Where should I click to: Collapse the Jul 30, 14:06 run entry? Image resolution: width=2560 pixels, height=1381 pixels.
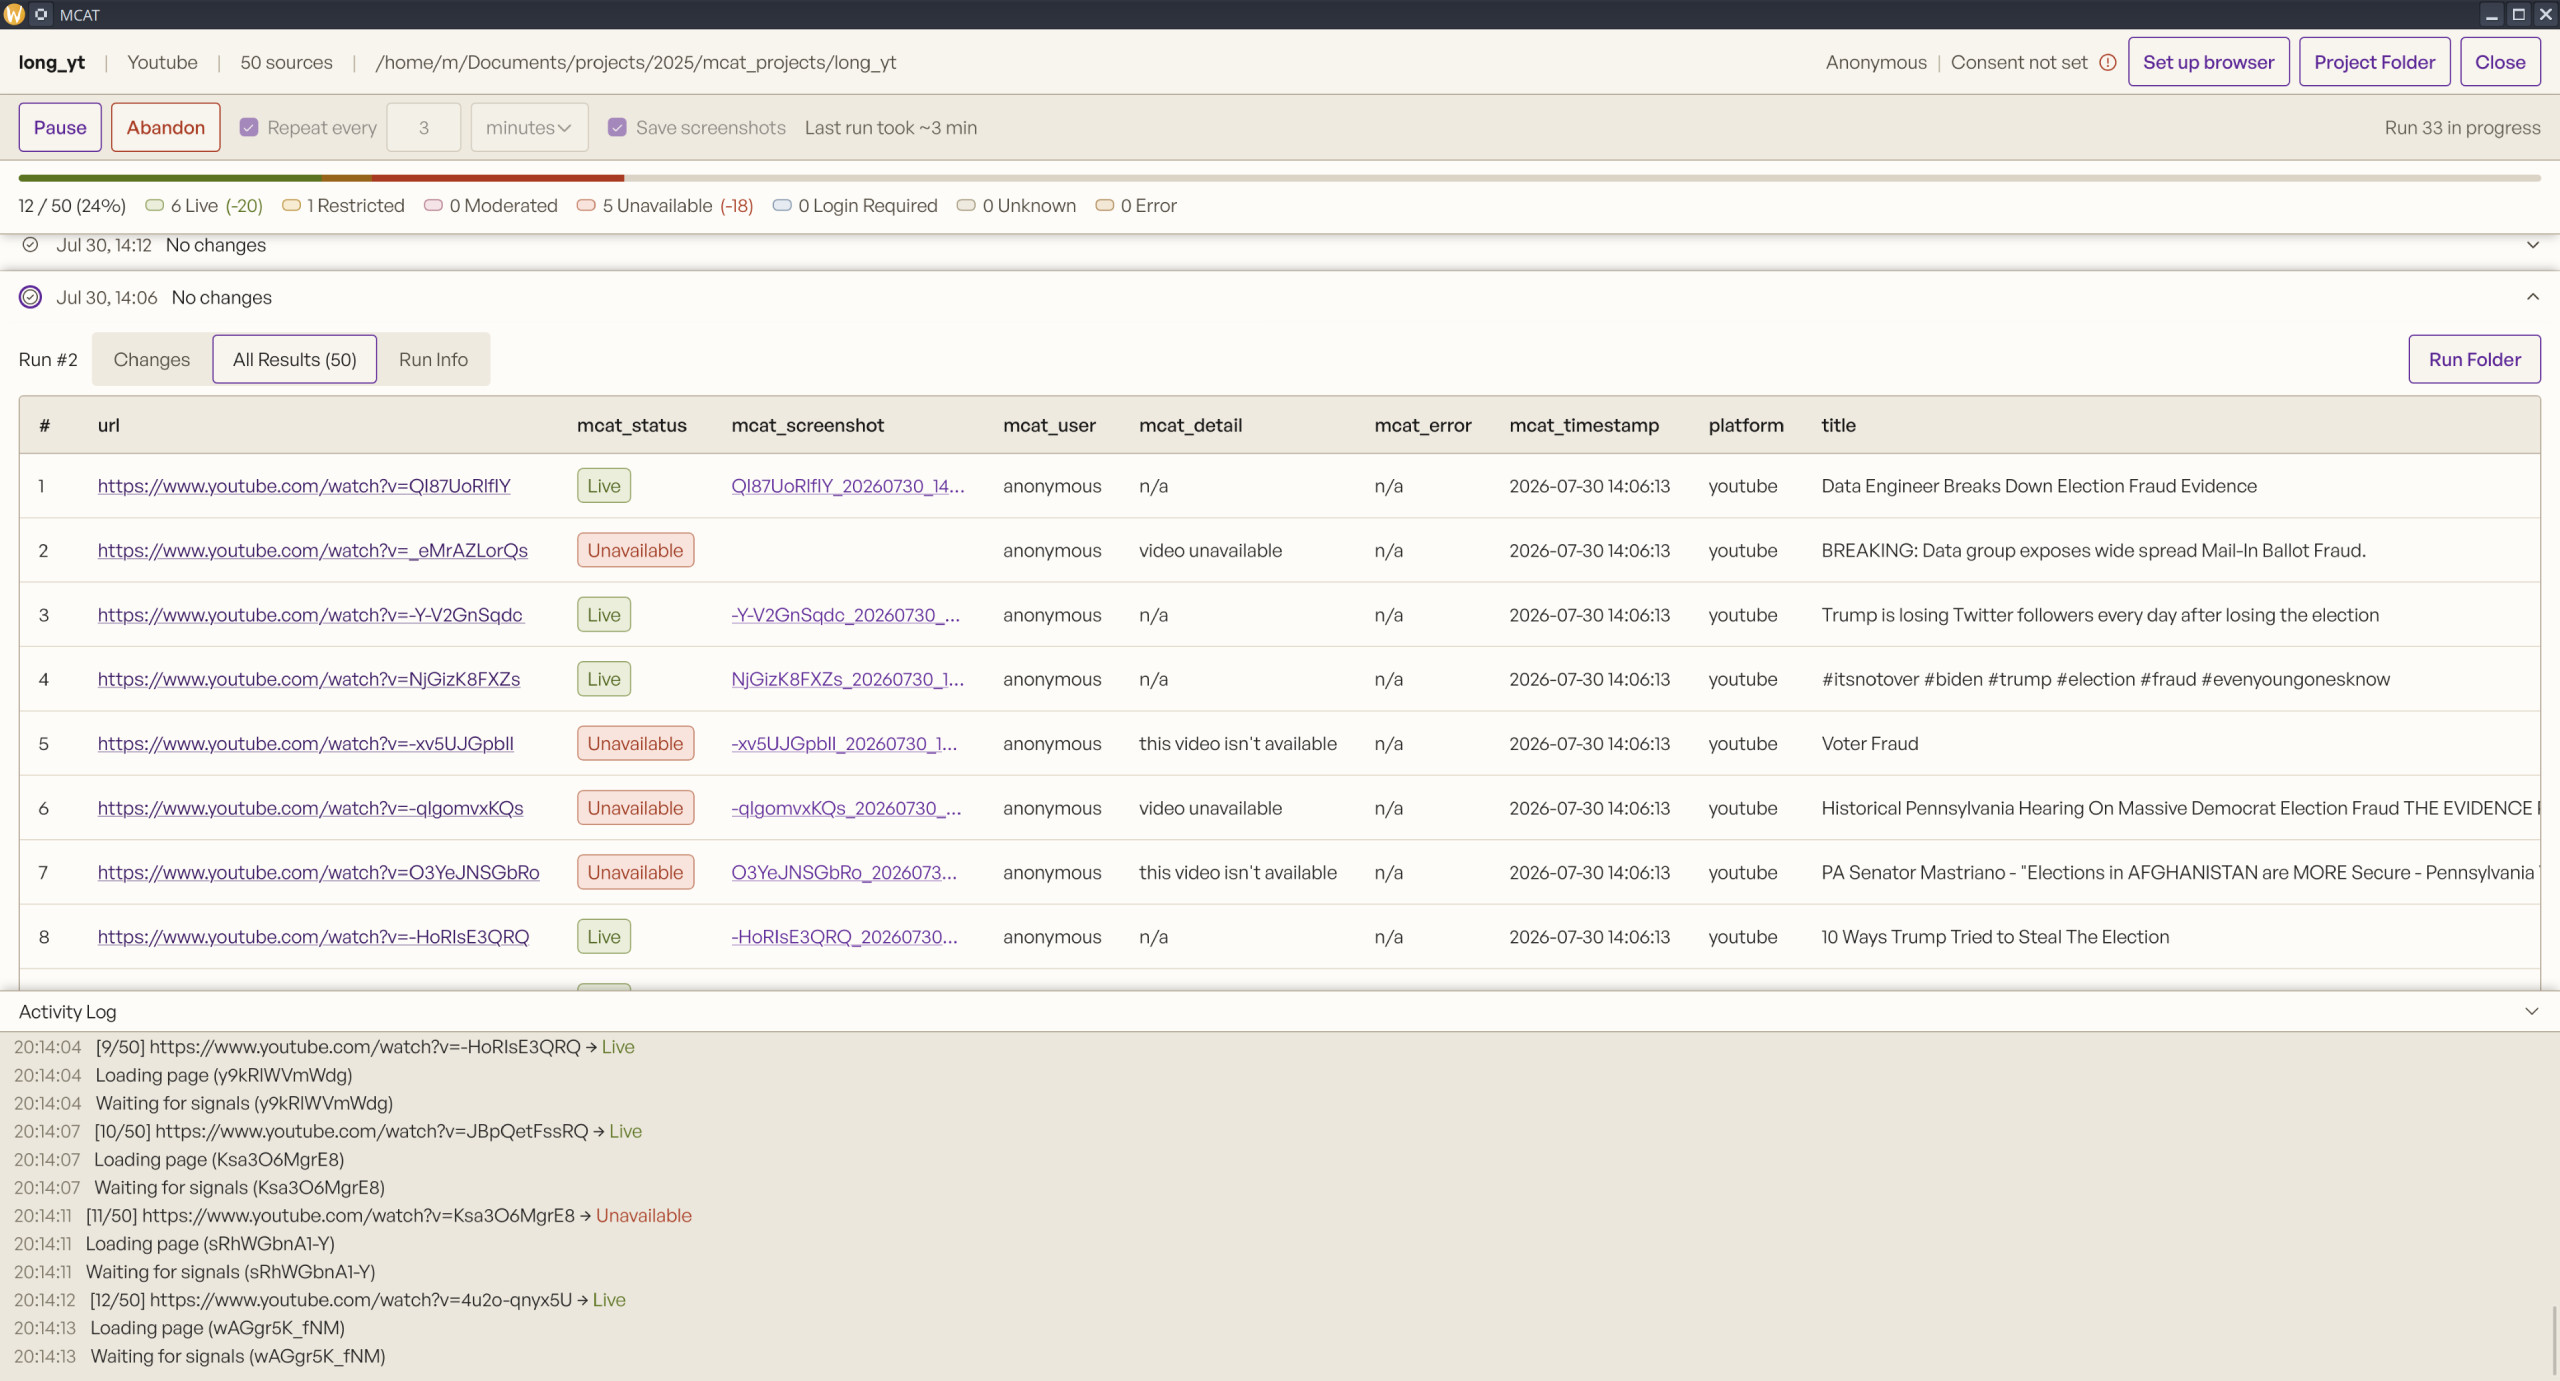2532,297
